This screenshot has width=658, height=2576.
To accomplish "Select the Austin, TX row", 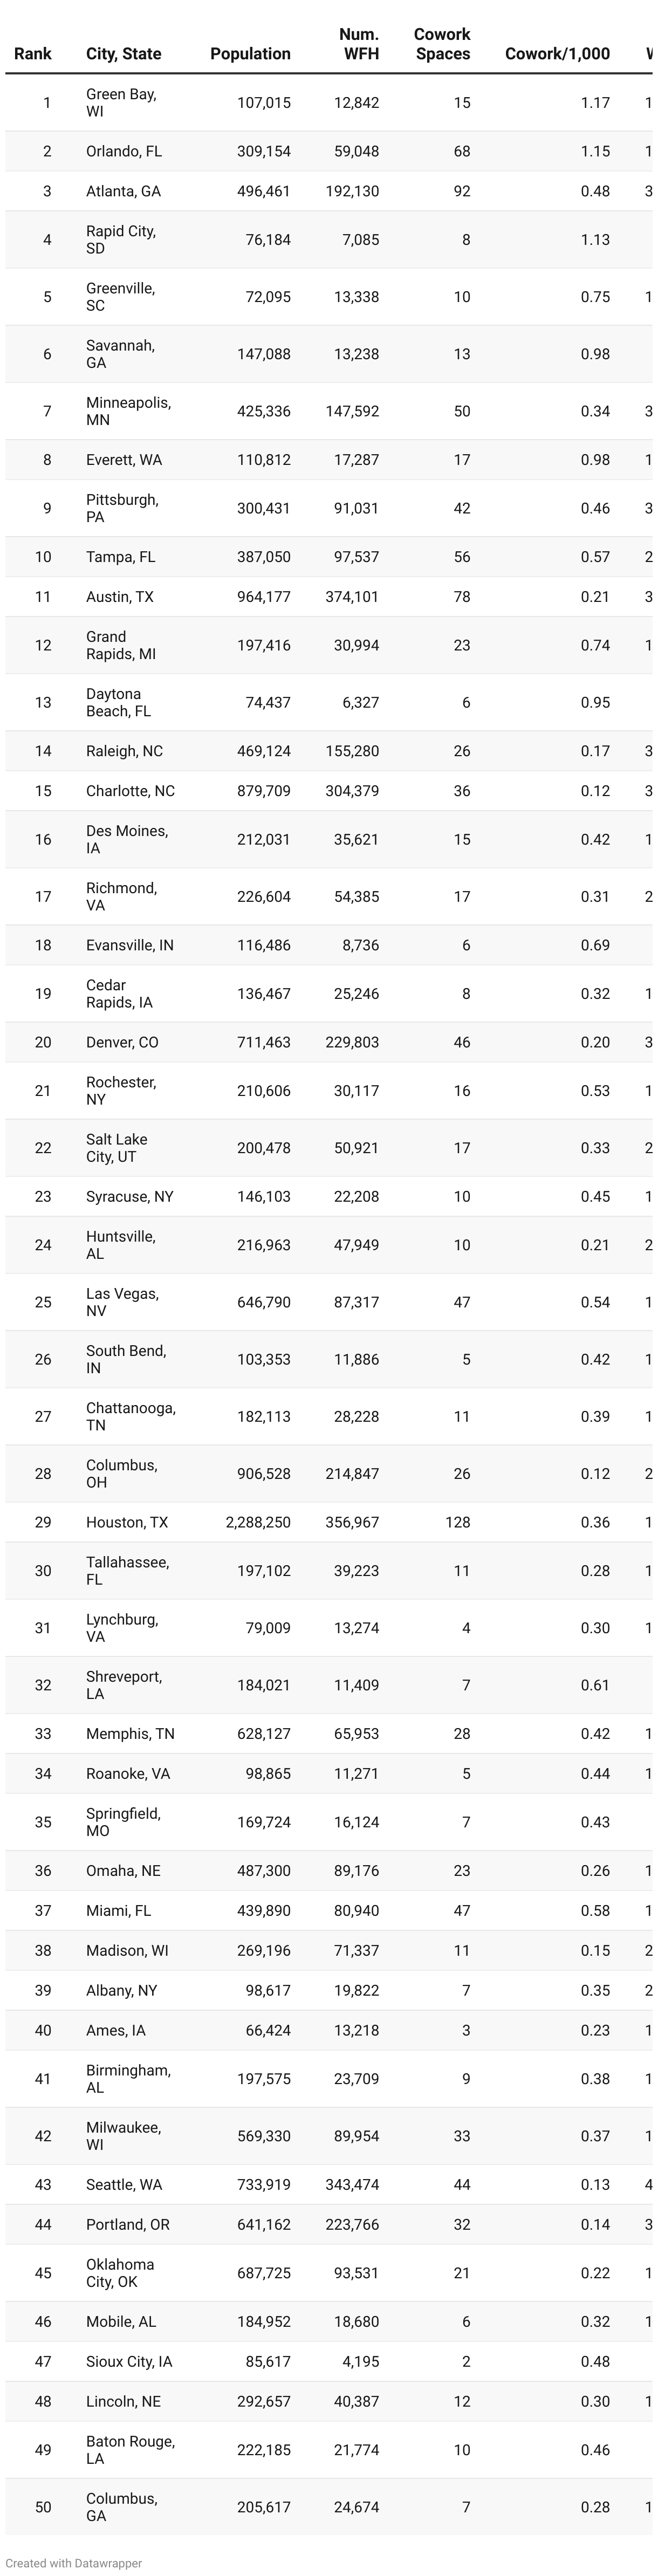I will pyautogui.click(x=329, y=597).
